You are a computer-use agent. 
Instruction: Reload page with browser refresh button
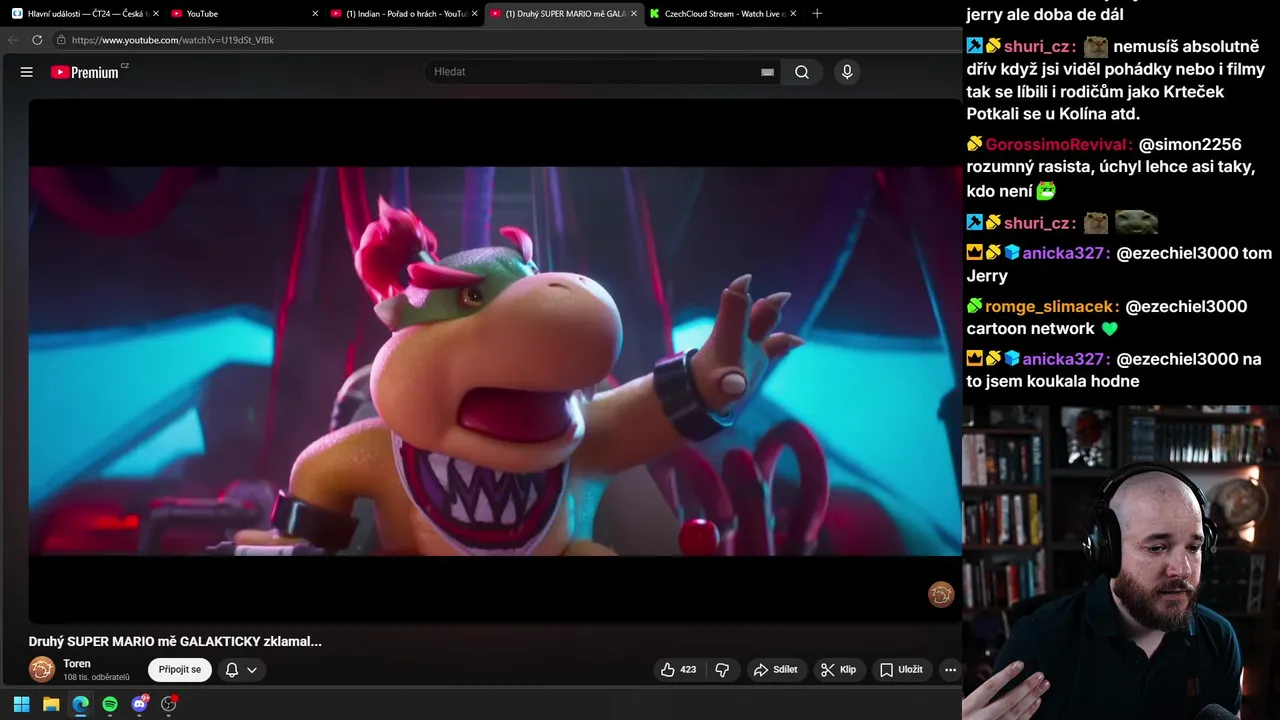[x=37, y=40]
